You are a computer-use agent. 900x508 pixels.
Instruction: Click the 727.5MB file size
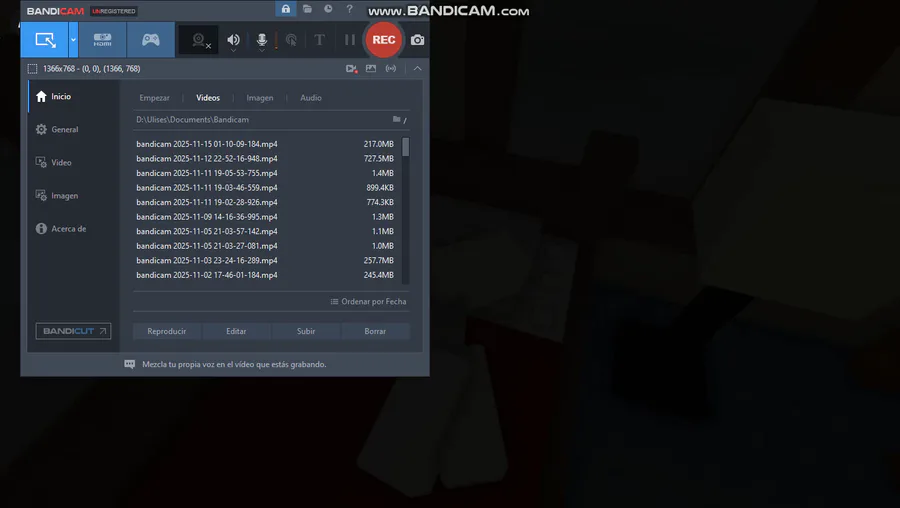pos(379,158)
